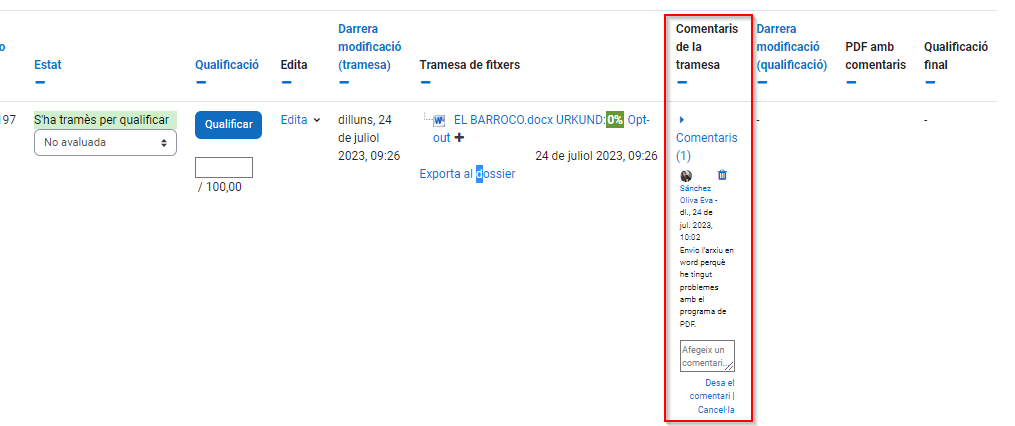Click the Exporta al dossier link
Screen dimensions: 1015x426
coord(467,174)
